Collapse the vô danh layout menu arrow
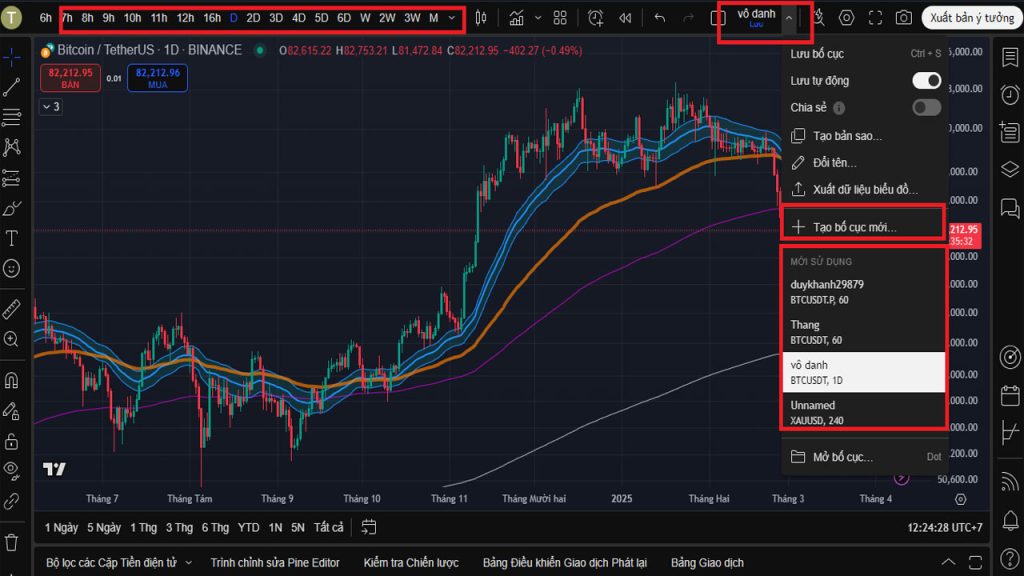Viewport: 1024px width, 576px height. [789, 18]
